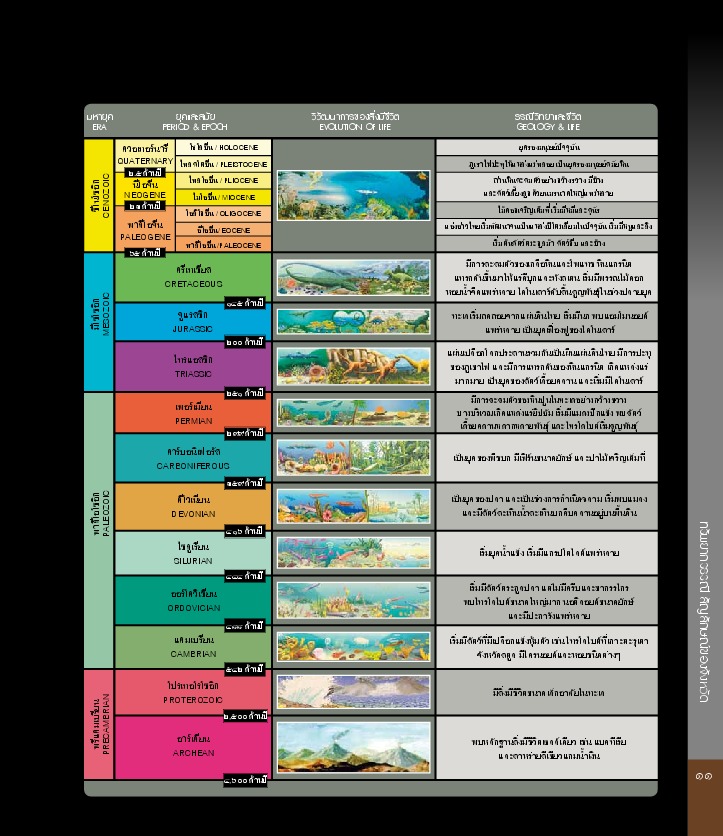Click the geology description beside Silurian
The image size is (723, 836).
pyautogui.click(x=547, y=552)
